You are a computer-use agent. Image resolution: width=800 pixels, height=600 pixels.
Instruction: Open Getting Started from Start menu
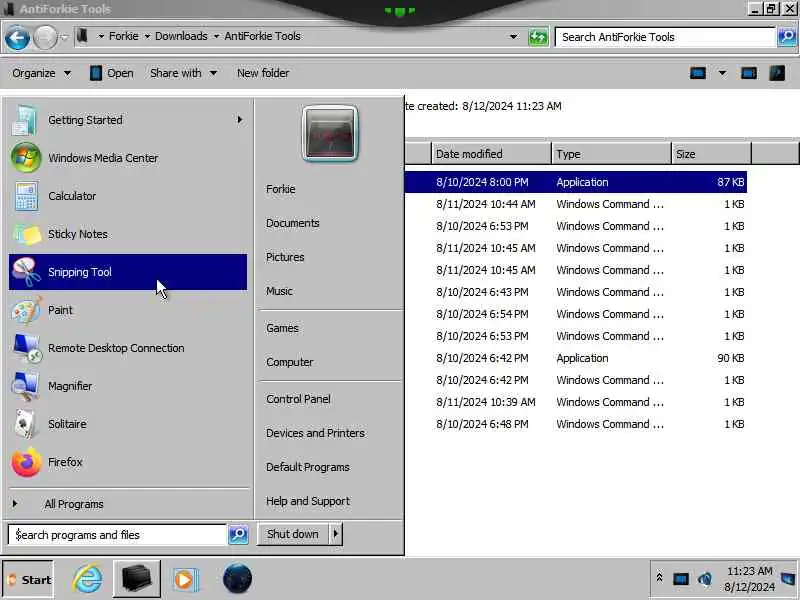click(x=128, y=120)
